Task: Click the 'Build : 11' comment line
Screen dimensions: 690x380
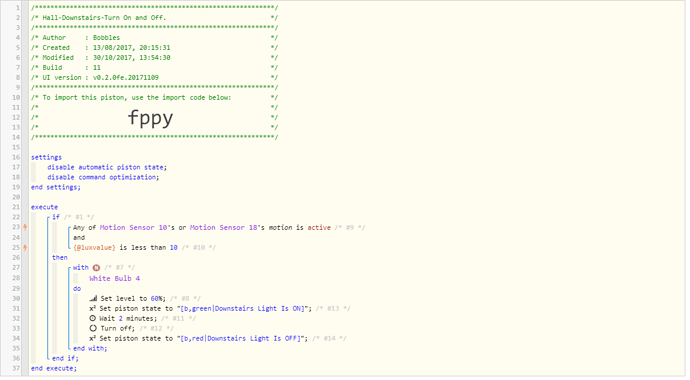Action: 71,67
